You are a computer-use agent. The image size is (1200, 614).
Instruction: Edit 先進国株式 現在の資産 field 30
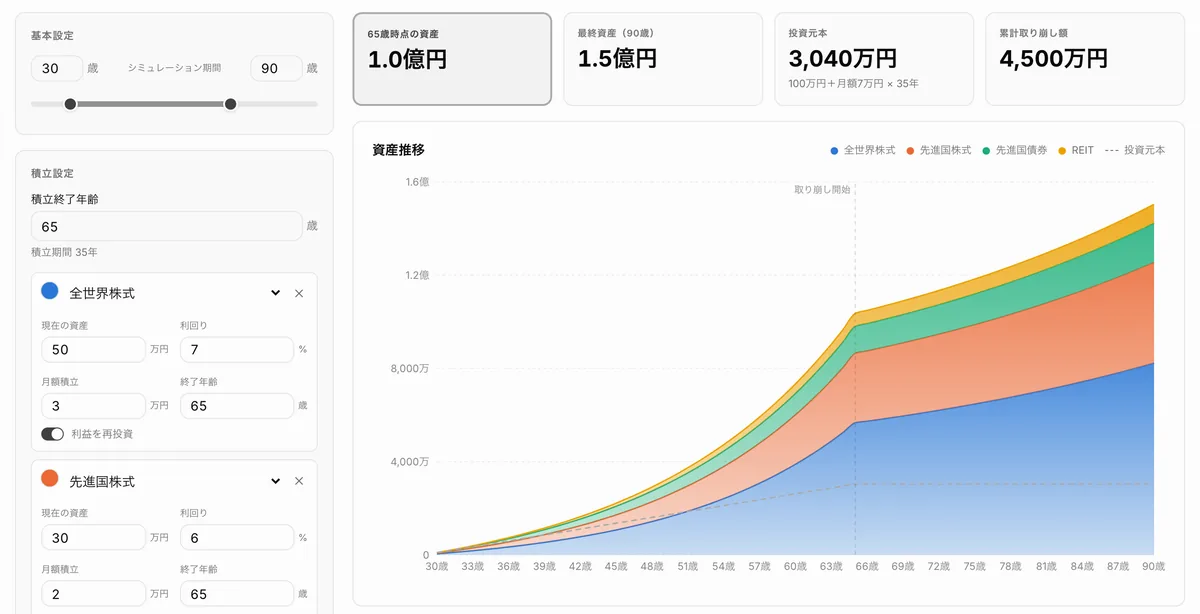tap(93, 537)
